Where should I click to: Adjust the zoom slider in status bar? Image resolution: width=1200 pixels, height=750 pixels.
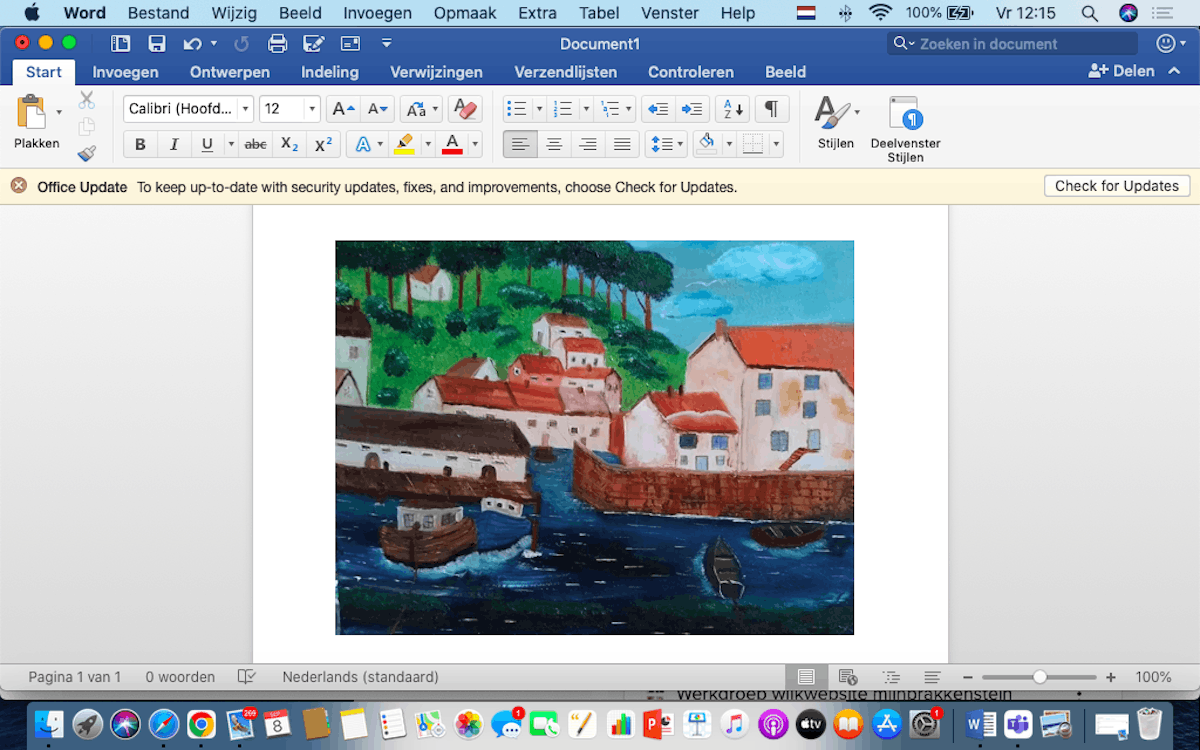click(x=1040, y=677)
